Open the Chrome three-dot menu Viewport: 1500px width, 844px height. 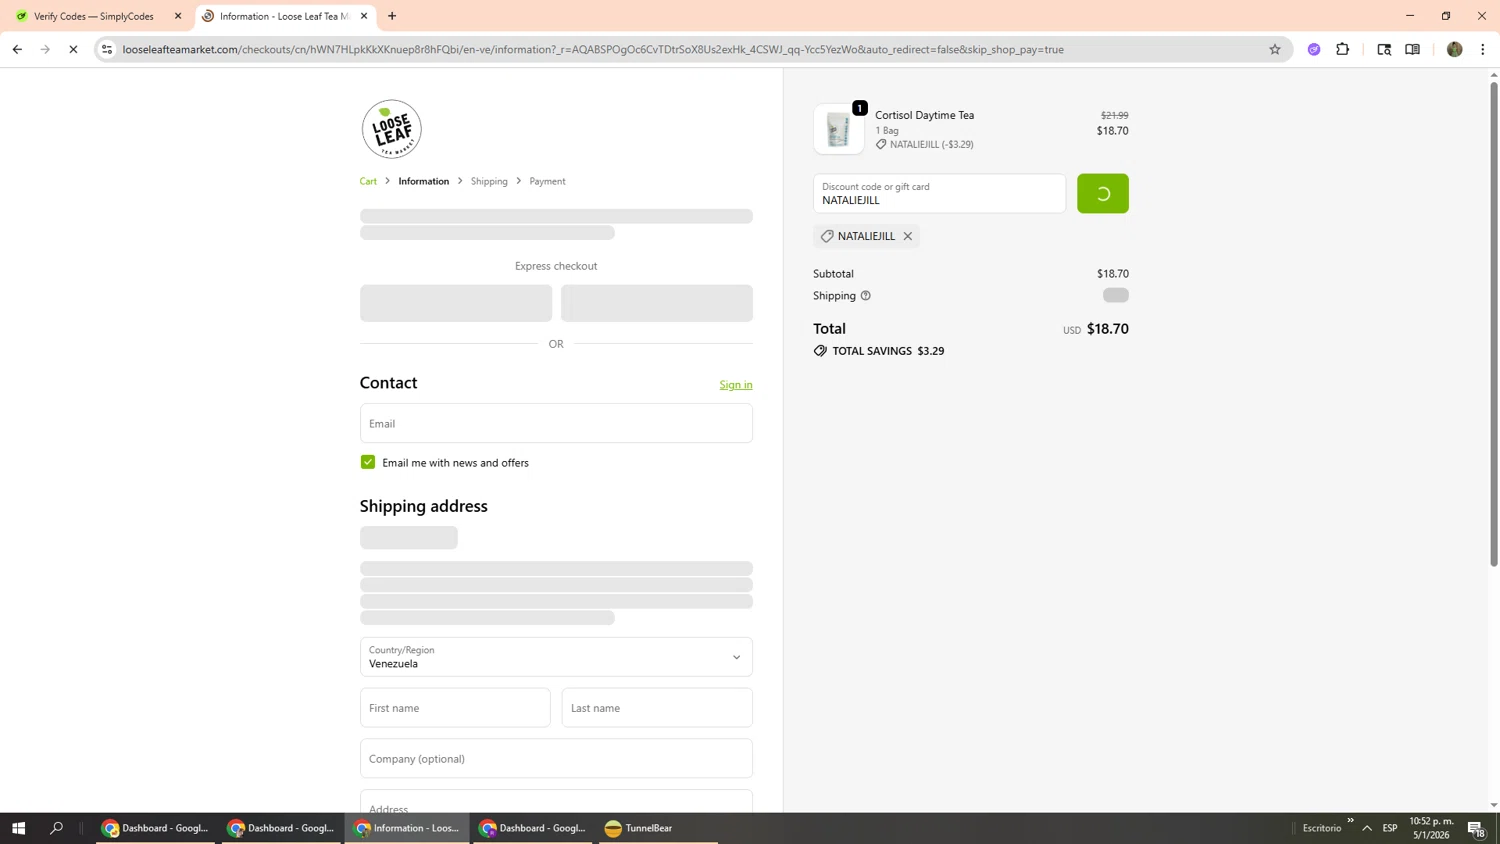pyautogui.click(x=1482, y=49)
